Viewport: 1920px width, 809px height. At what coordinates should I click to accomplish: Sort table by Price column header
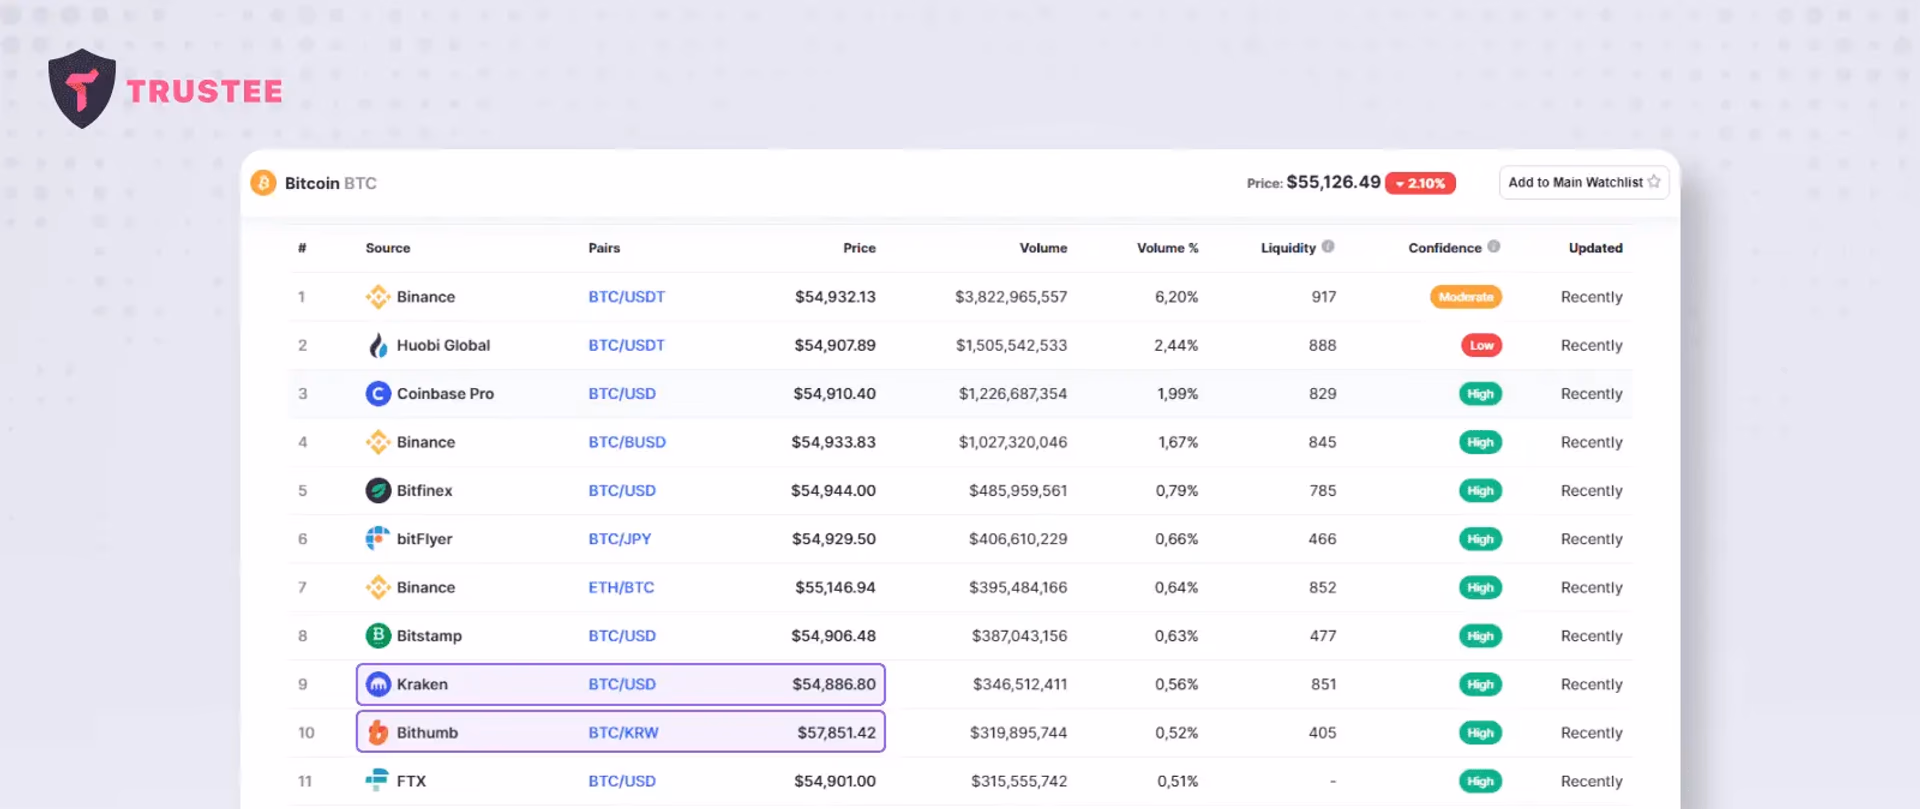(859, 248)
